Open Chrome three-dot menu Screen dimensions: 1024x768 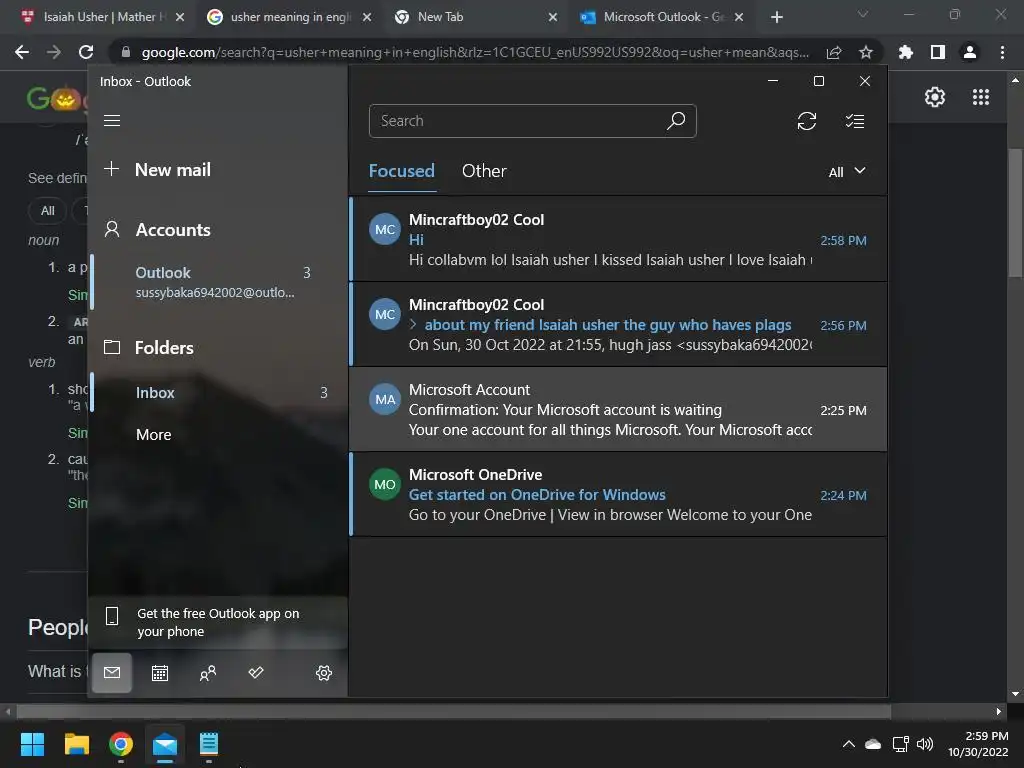[x=1002, y=52]
